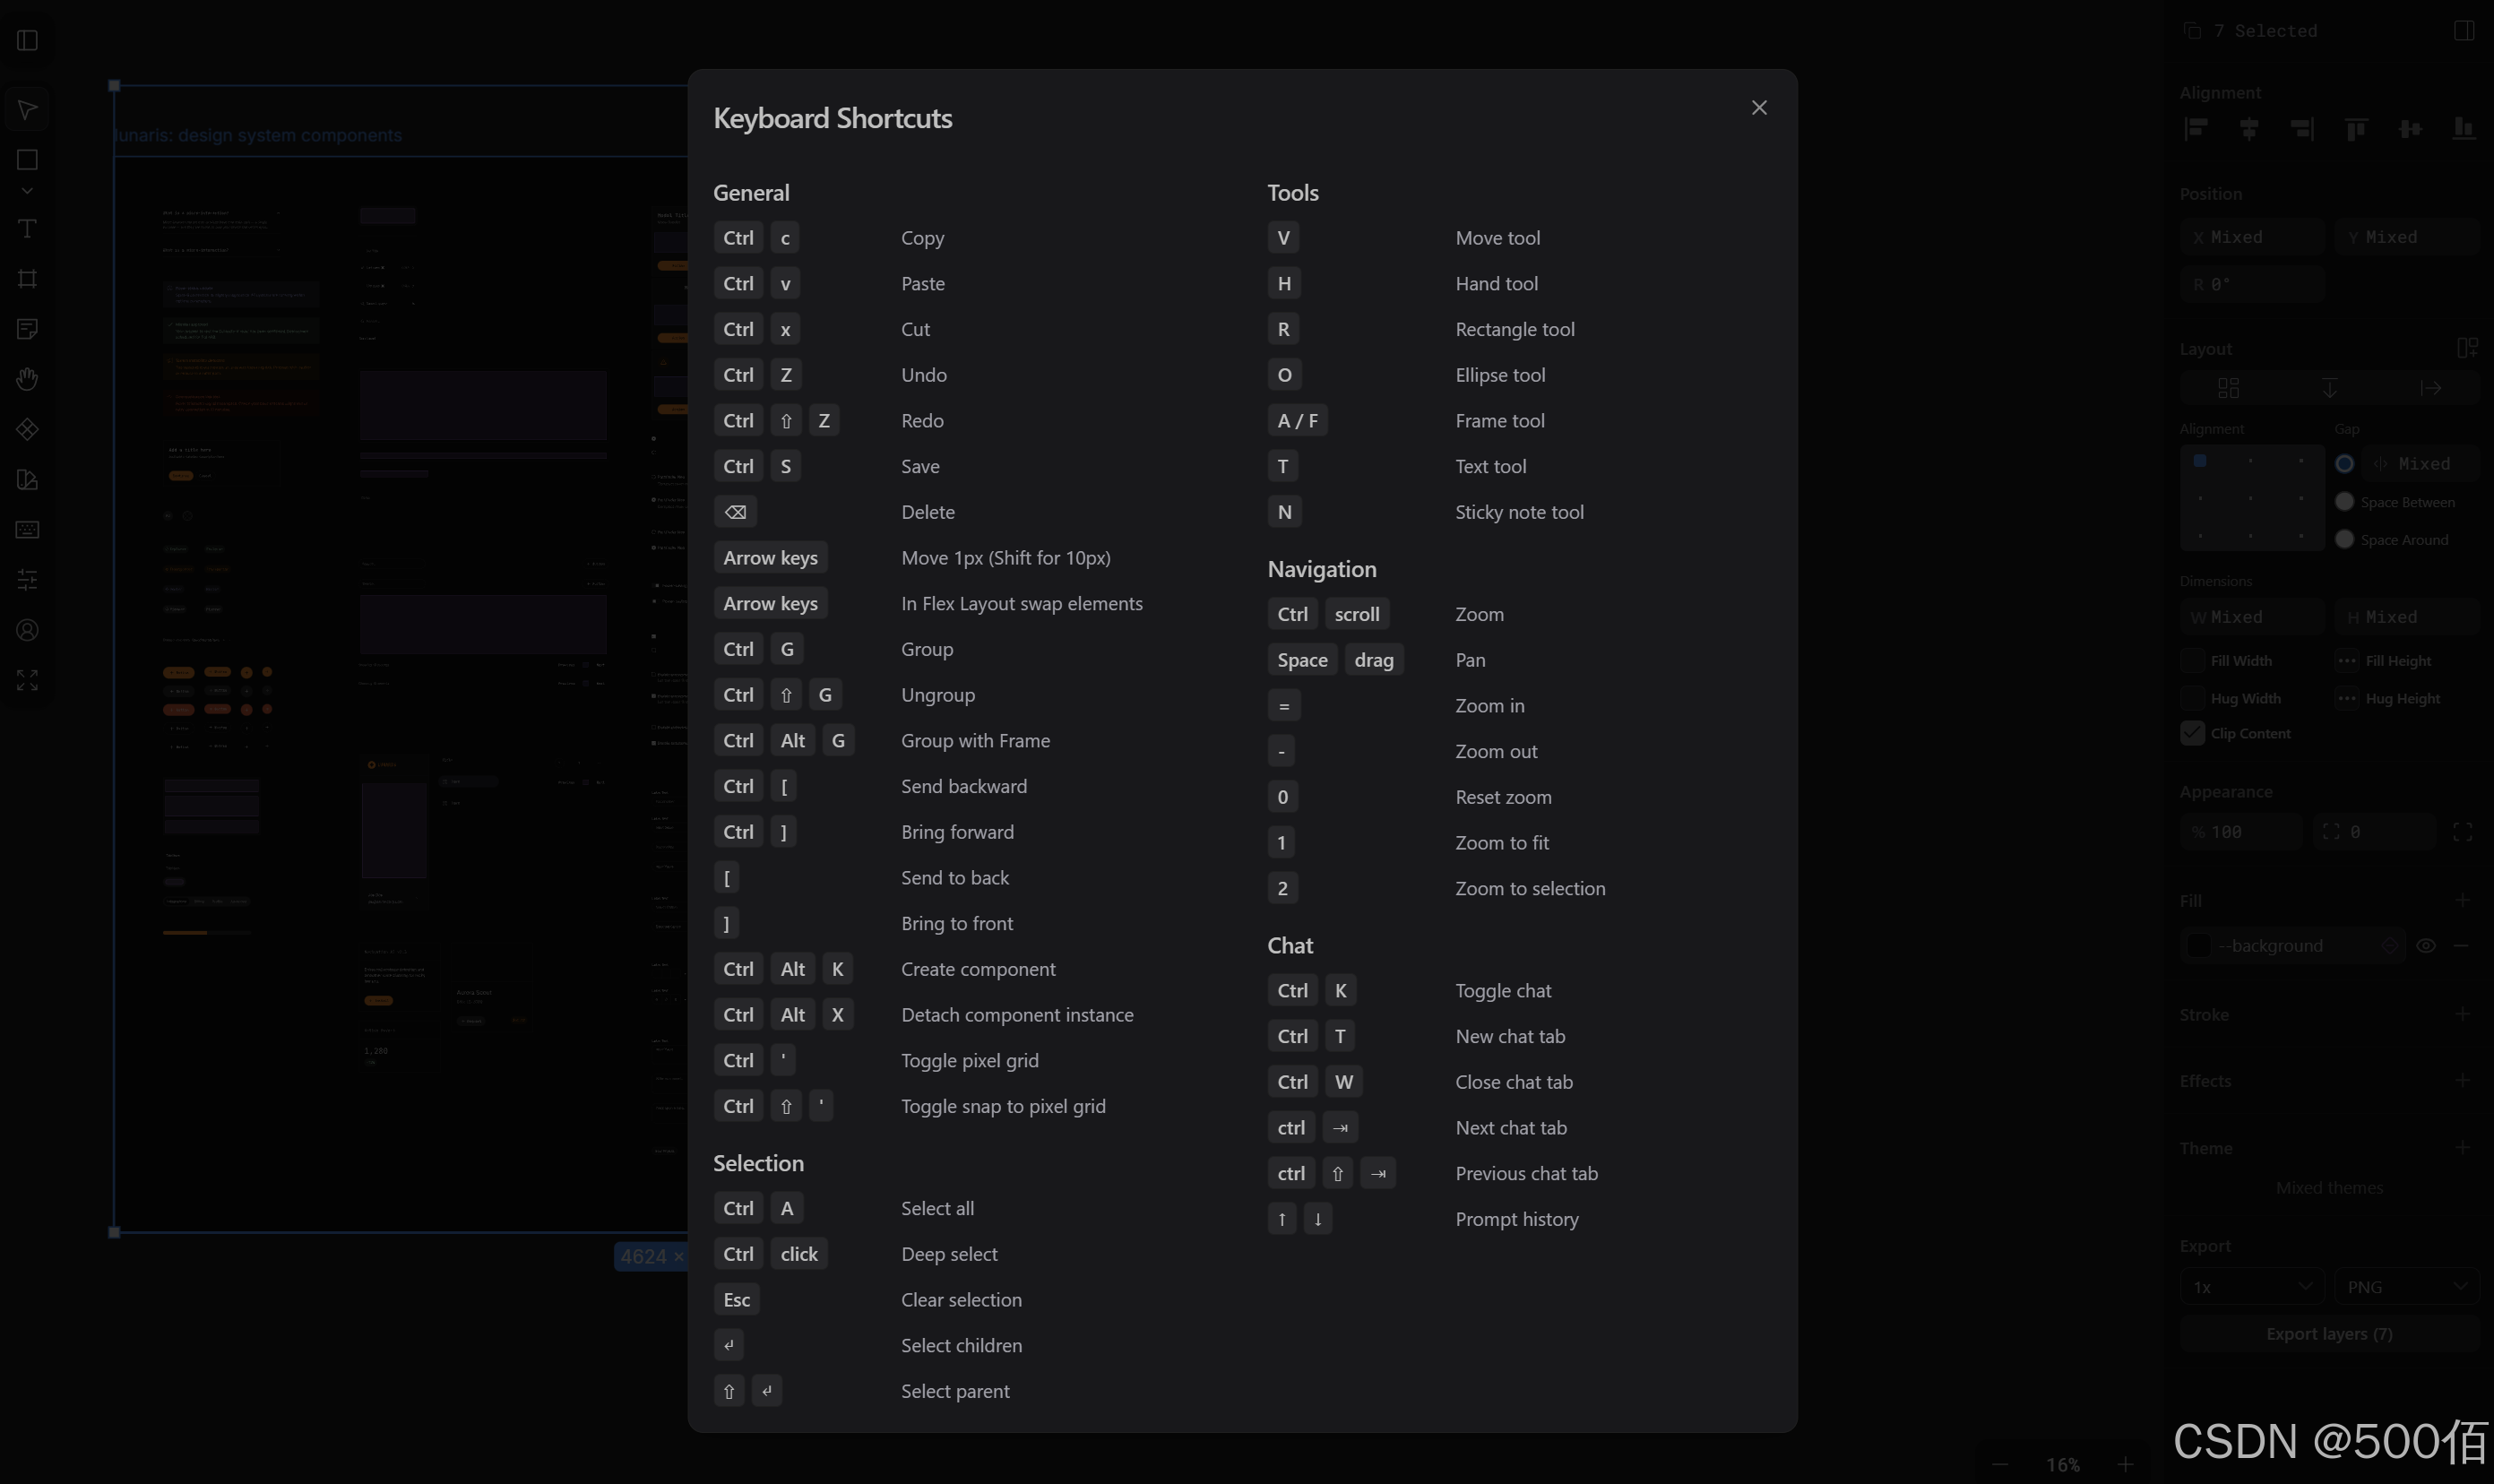Open the user account icon

[28, 630]
